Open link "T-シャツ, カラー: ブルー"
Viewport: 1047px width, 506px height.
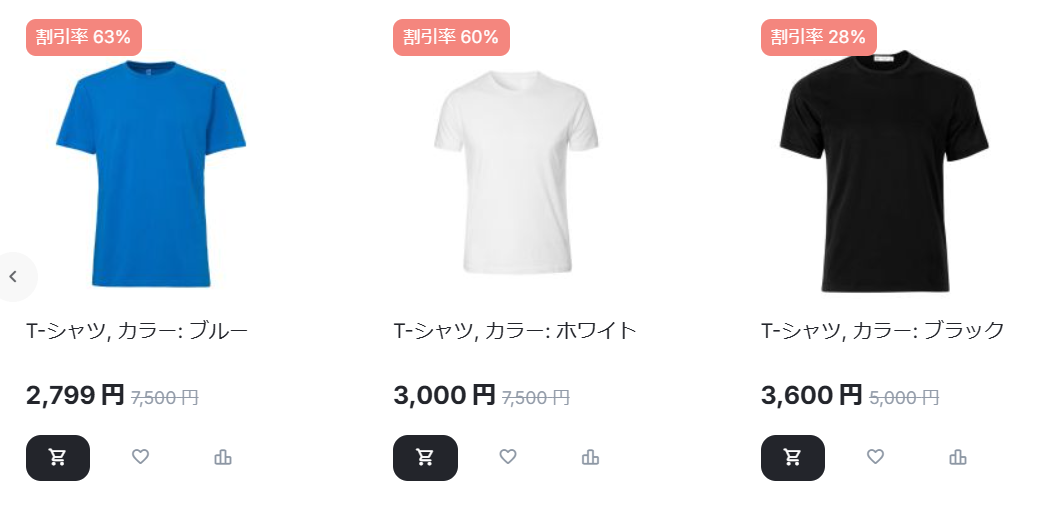coord(137,331)
